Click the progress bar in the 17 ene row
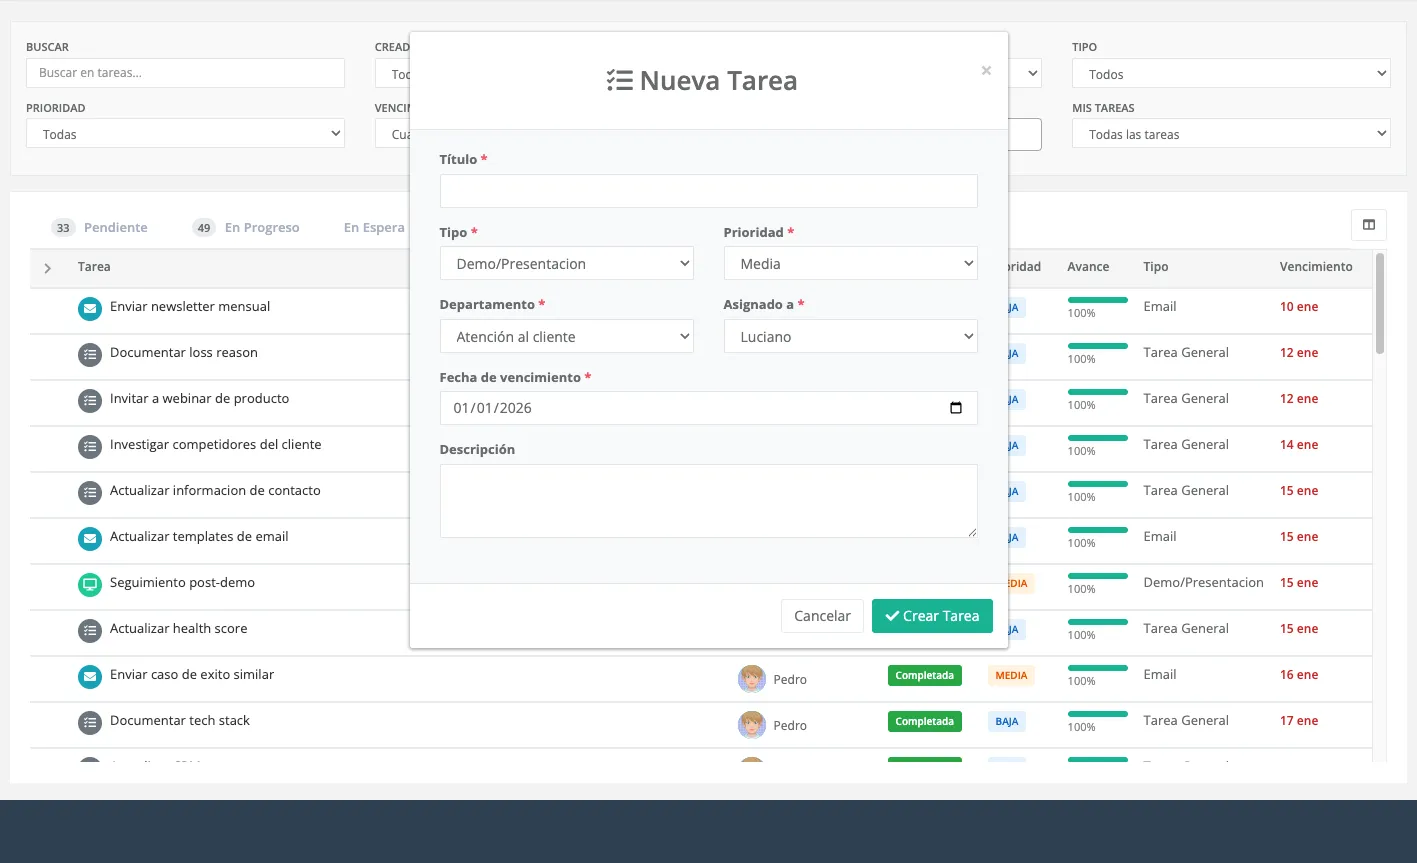The height and width of the screenshot is (863, 1417). coord(1098,714)
